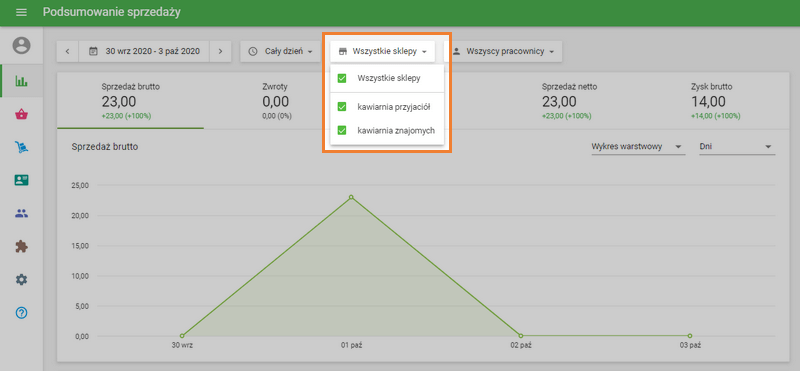Open the Dni interval dropdown

point(737,147)
